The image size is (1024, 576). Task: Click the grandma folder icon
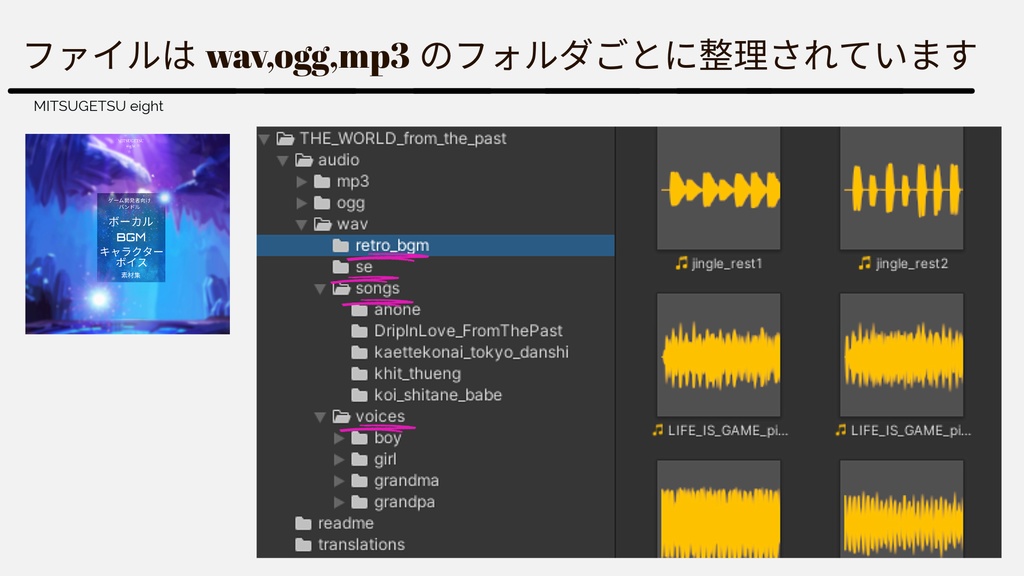coord(359,480)
